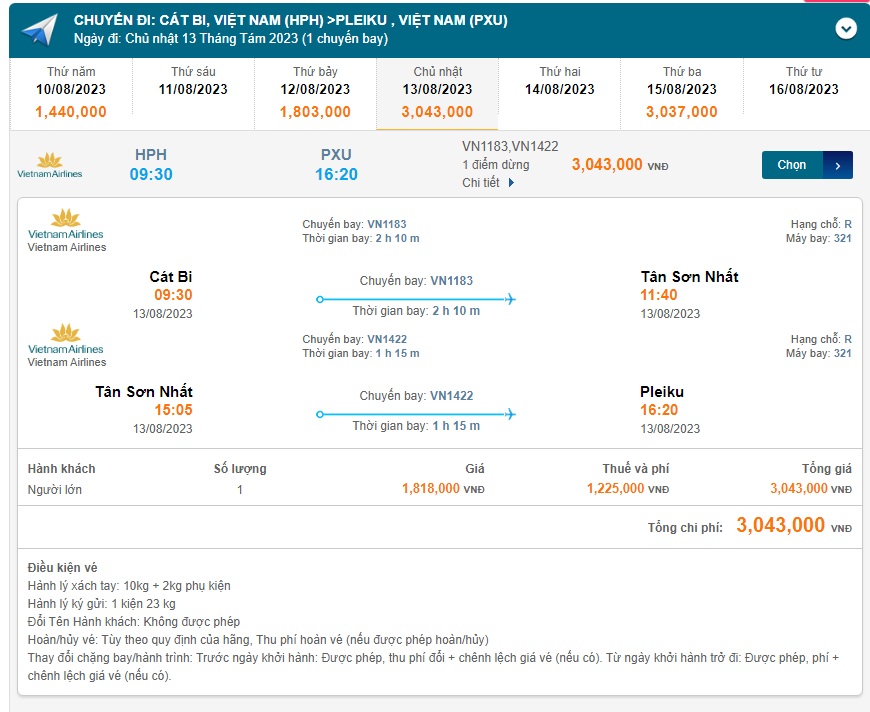The height and width of the screenshot is (712, 870).
Task: Click arrow icon on the Chọn button
Action: coord(837,165)
